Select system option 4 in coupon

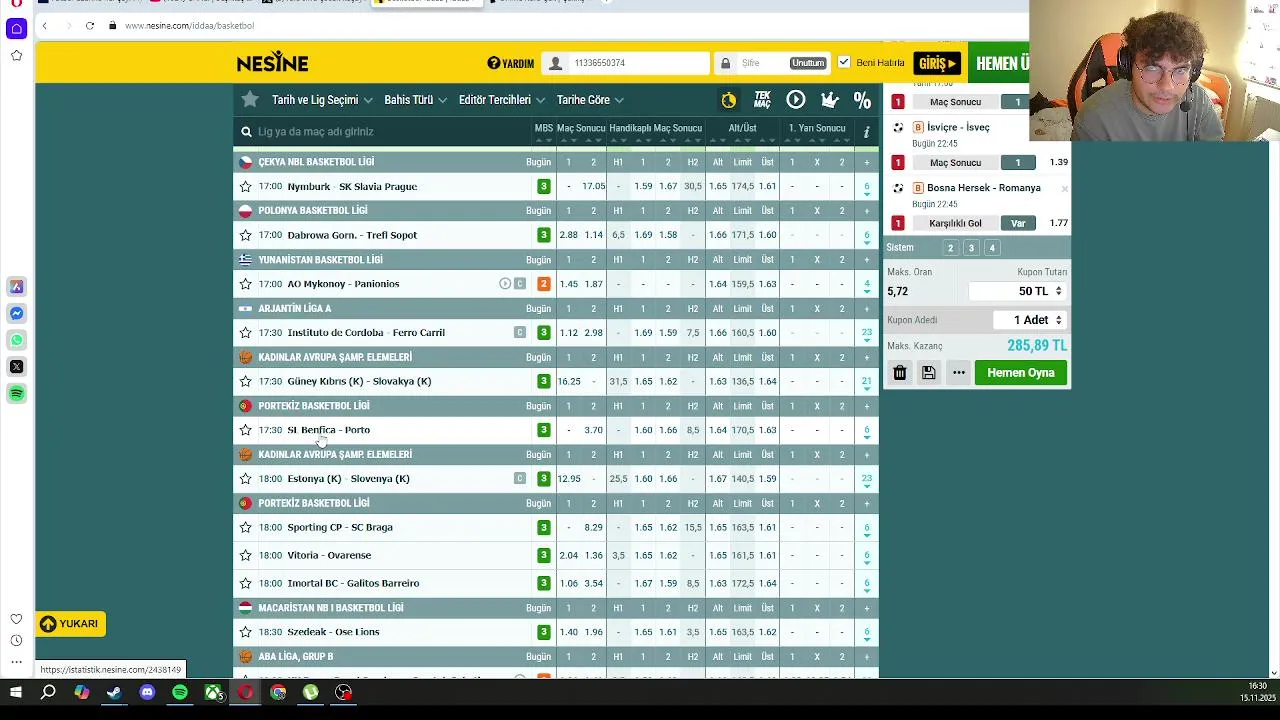(992, 248)
